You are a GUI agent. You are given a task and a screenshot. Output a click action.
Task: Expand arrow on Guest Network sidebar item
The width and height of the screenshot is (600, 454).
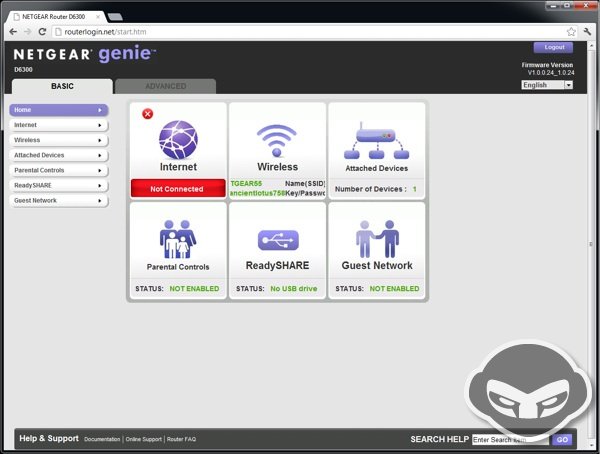100,200
